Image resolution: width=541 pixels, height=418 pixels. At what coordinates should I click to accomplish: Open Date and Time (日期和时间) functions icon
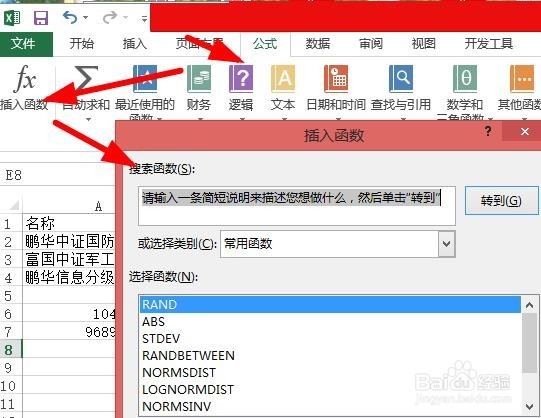336,79
